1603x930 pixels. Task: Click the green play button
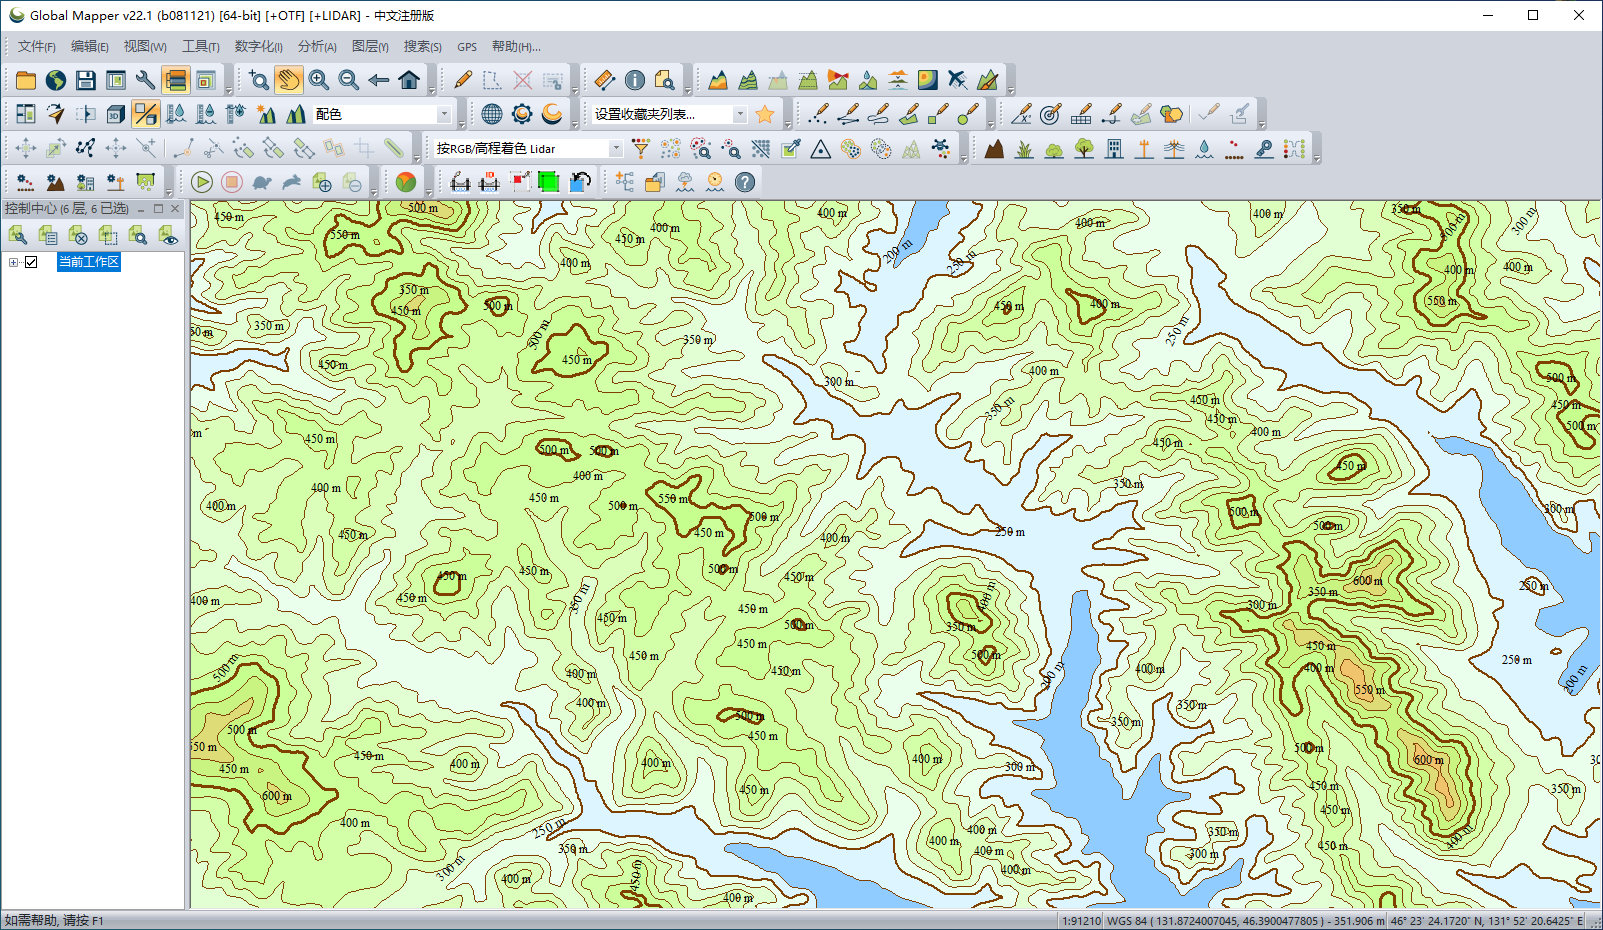click(x=202, y=182)
